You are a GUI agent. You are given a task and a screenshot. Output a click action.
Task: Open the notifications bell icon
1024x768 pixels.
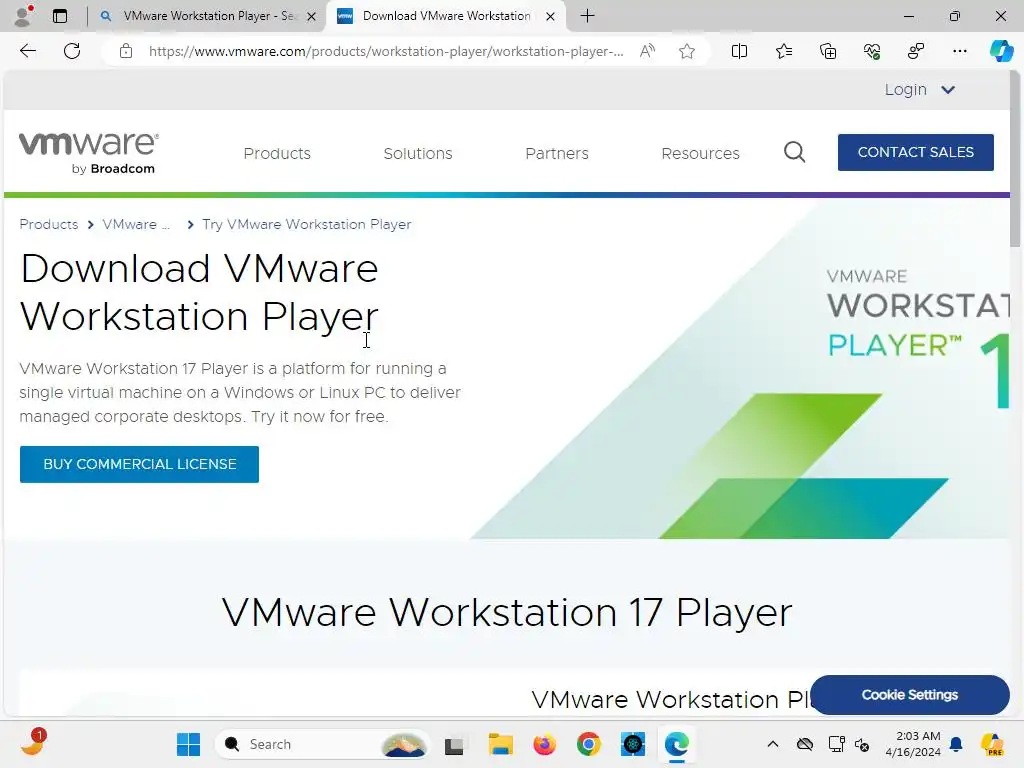tap(956, 744)
